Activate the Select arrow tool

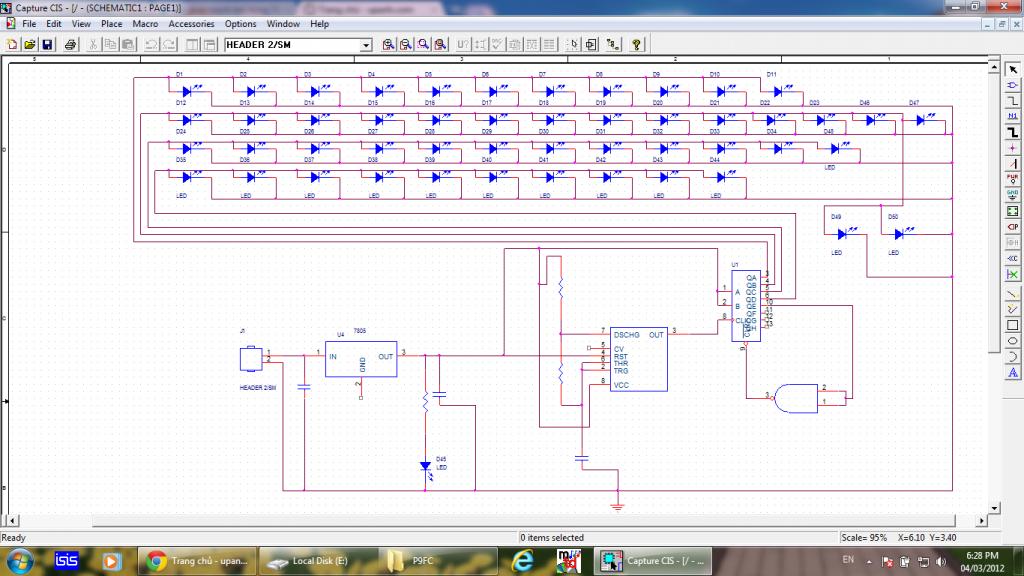pos(1012,68)
